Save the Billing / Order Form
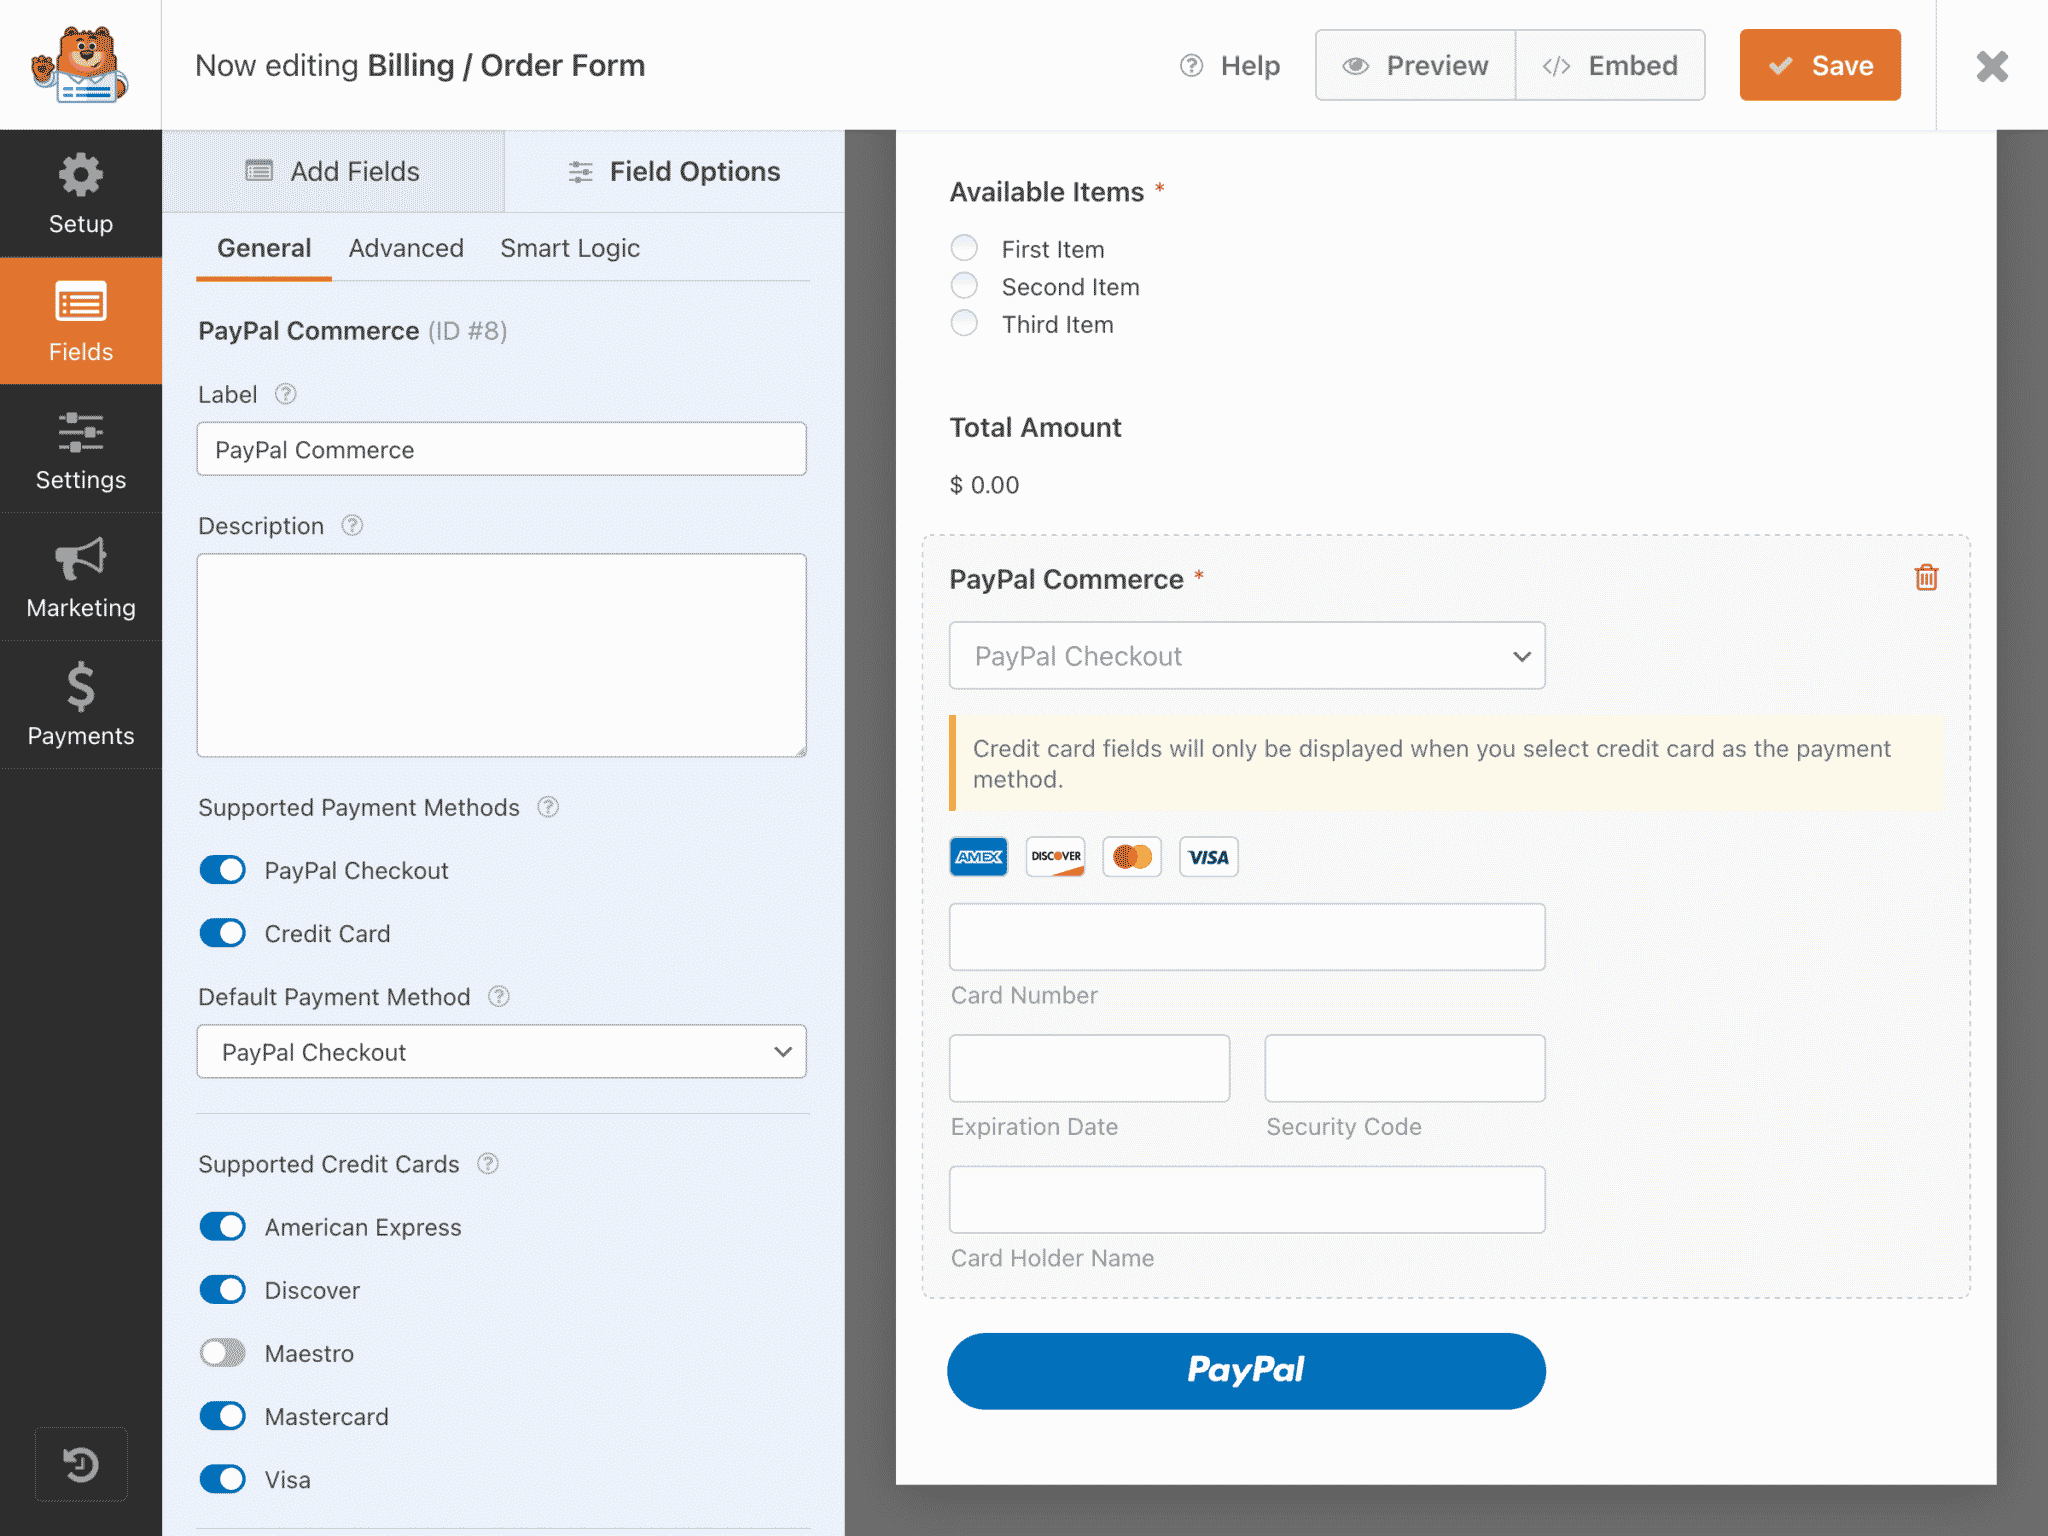Viewport: 2048px width, 1536px height. (x=1819, y=64)
